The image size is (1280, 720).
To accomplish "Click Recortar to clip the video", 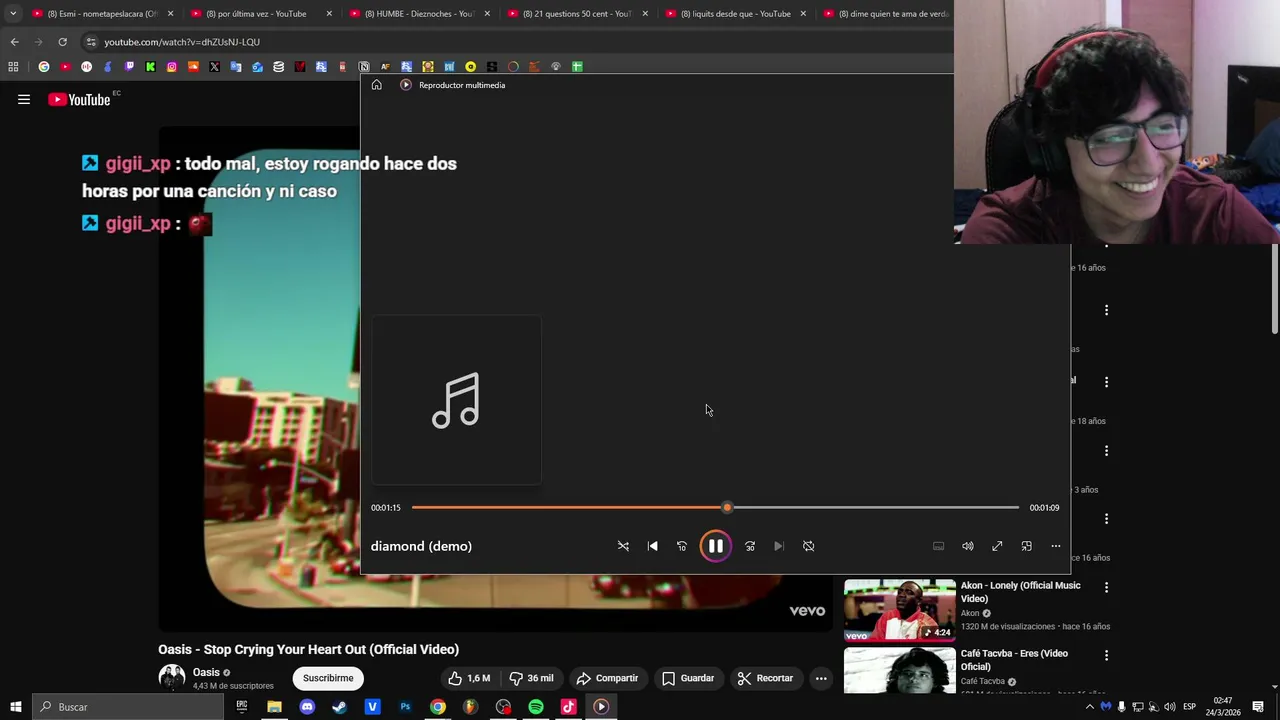I will [765, 678].
